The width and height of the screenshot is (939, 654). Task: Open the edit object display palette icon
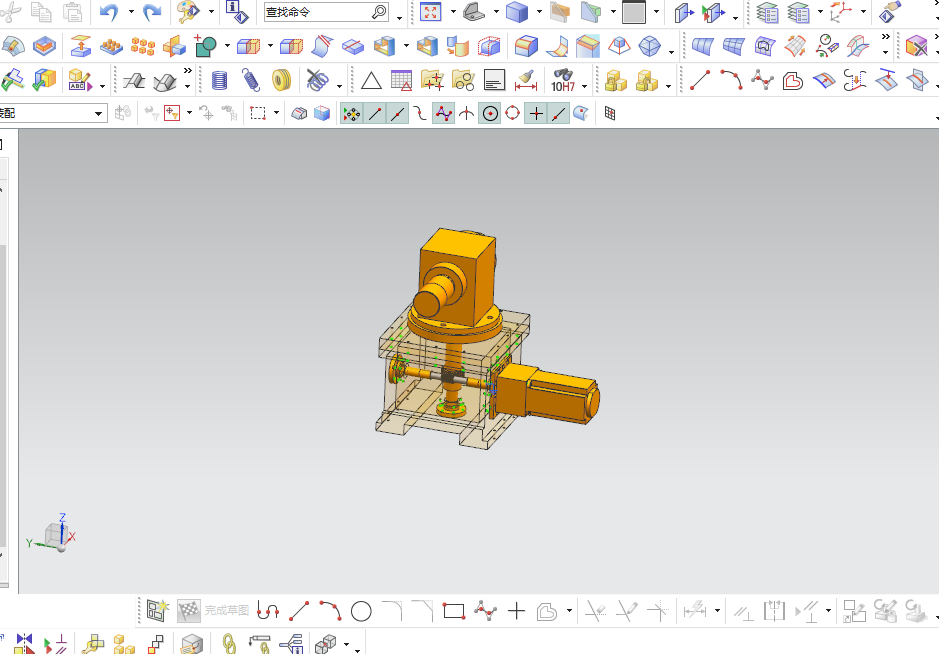click(188, 11)
